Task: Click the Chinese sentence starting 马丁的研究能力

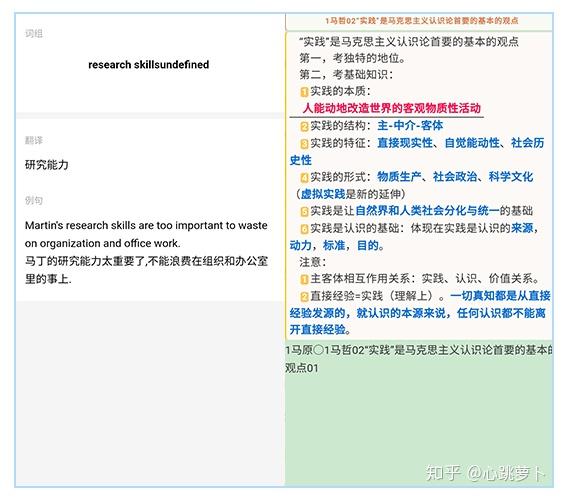Action: [x=146, y=270]
